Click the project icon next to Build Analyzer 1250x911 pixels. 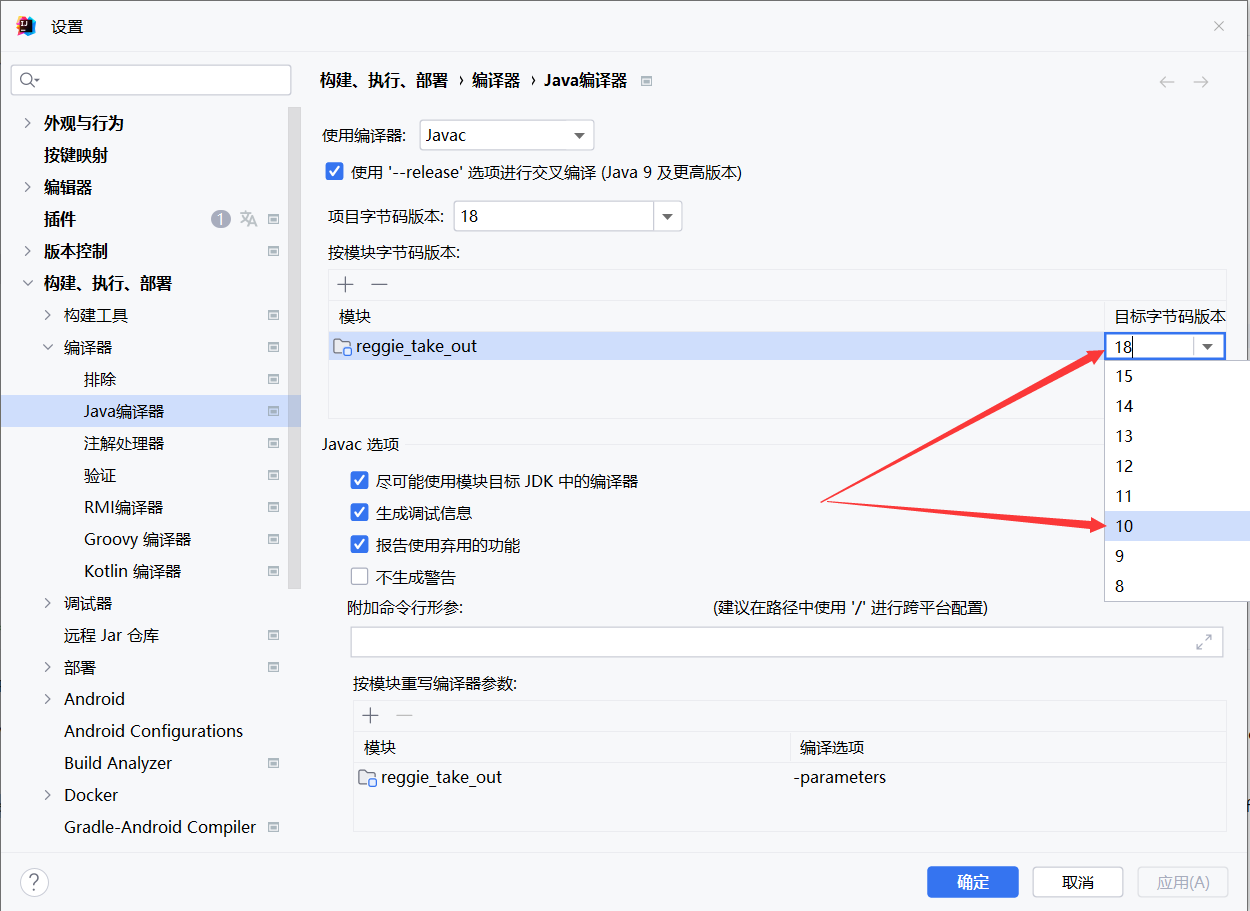tap(273, 763)
